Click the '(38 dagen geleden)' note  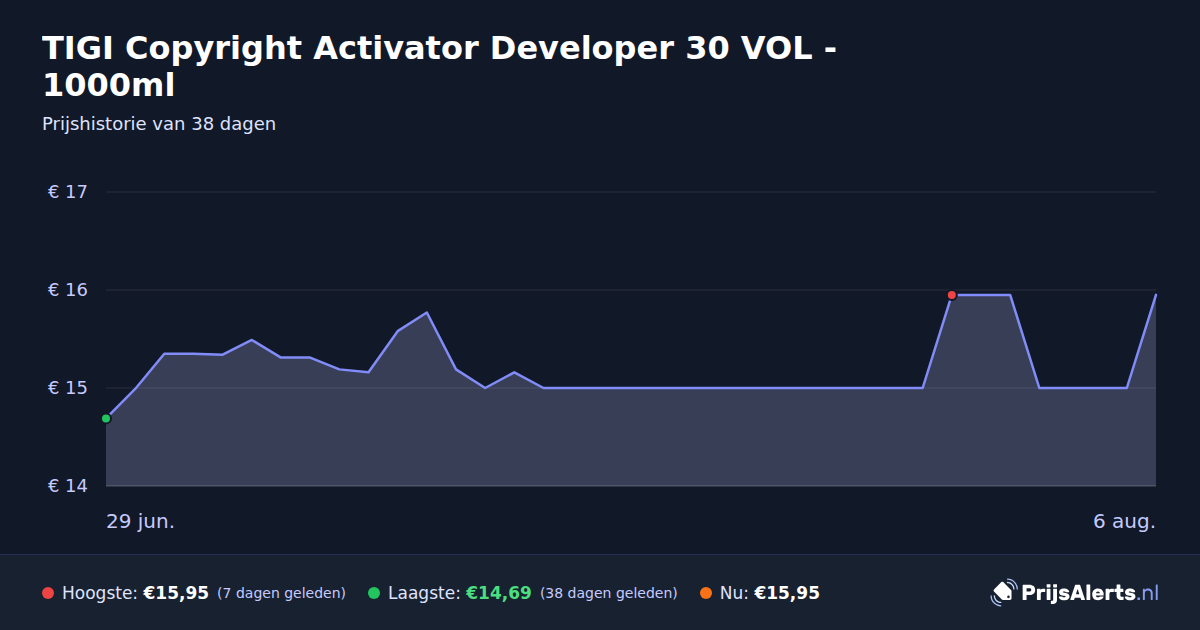[x=609, y=593]
